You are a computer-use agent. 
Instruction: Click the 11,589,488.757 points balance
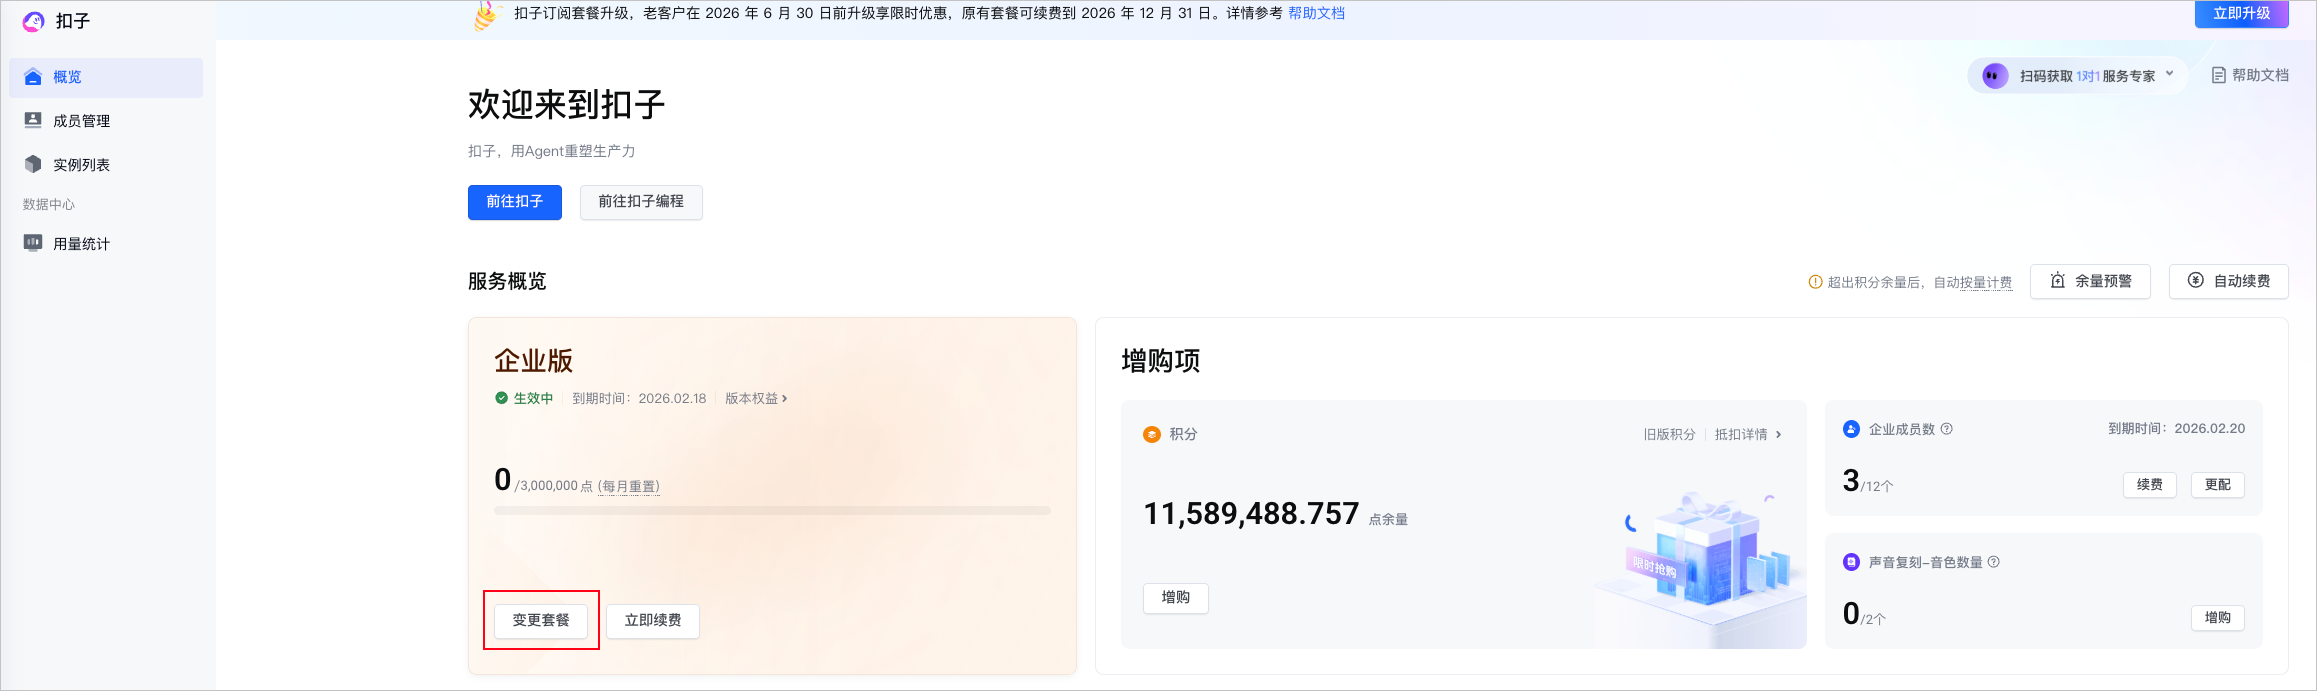[x=1251, y=514]
